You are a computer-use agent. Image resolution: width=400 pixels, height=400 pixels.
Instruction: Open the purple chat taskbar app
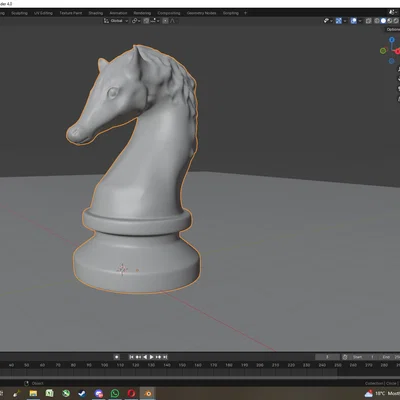pyautogui.click(x=99, y=394)
